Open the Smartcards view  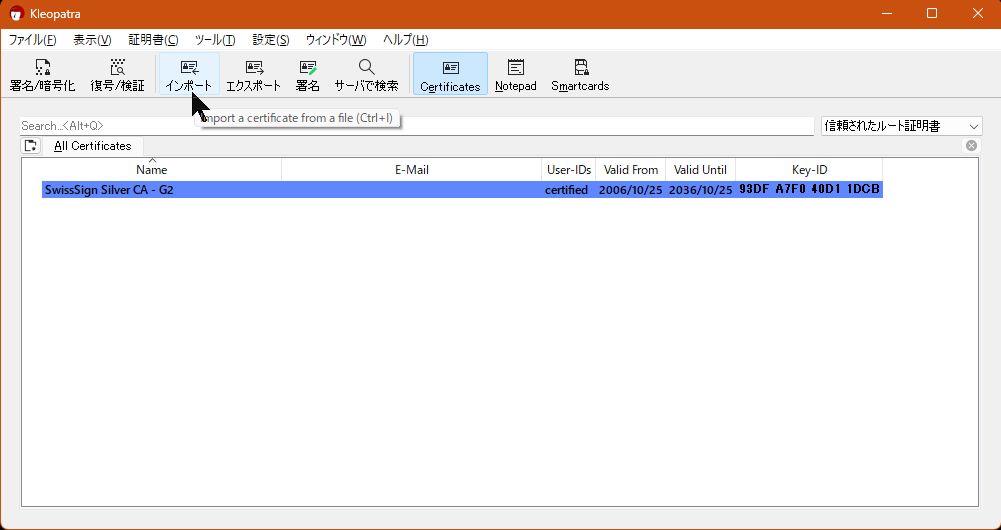click(x=580, y=74)
